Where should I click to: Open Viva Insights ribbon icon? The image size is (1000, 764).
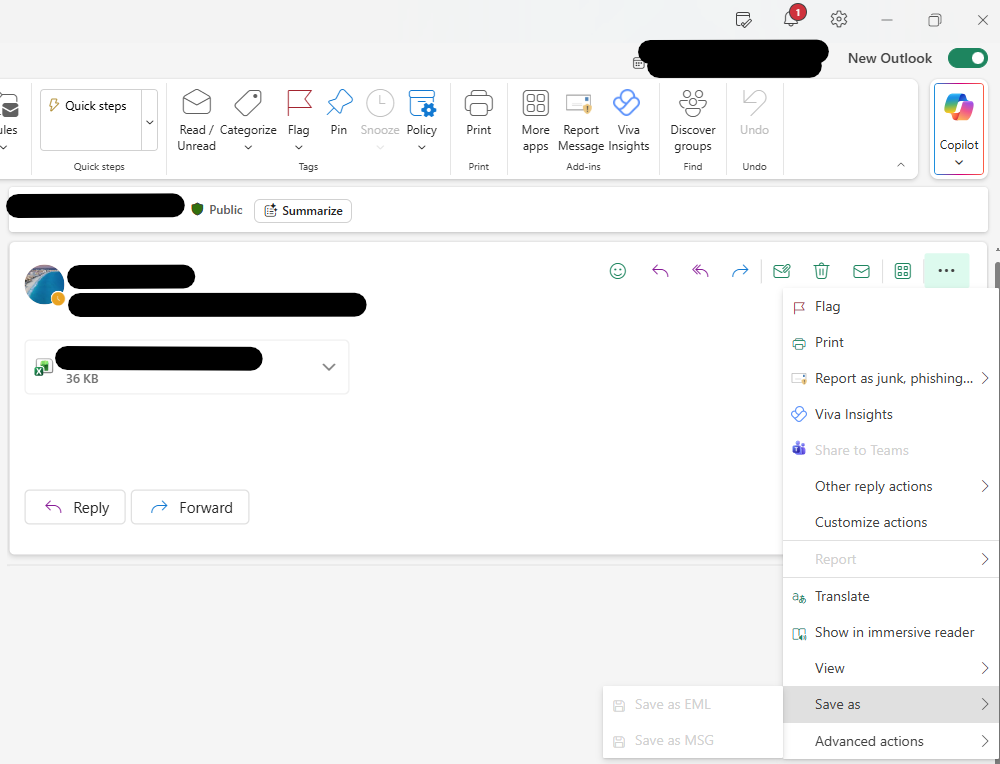(x=626, y=102)
